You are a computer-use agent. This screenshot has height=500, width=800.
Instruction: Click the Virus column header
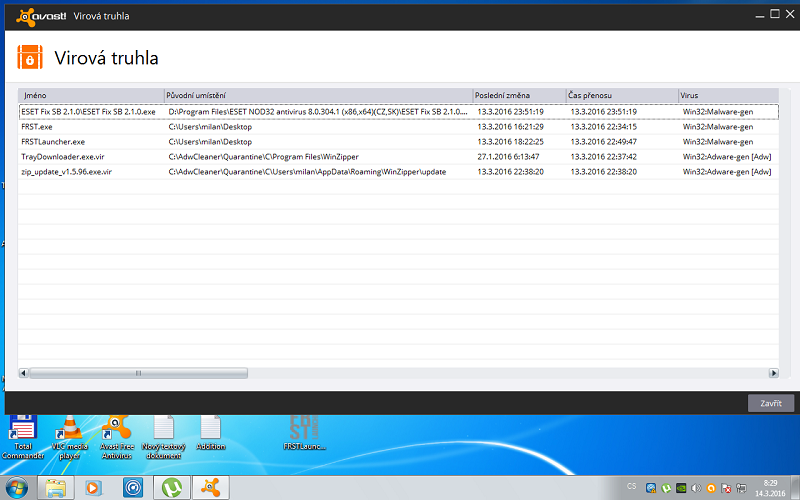(726, 95)
